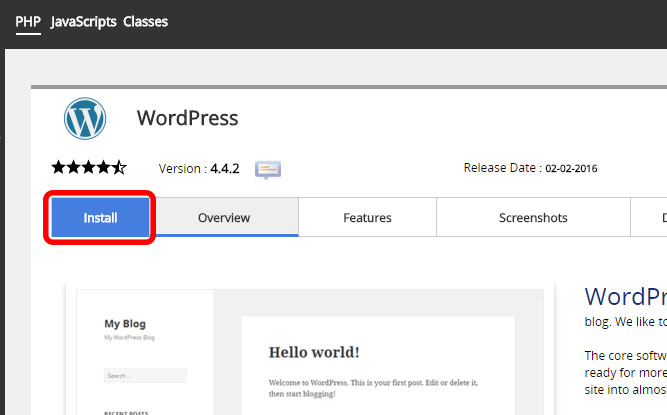Switch to the JavaScripts category

click(83, 22)
